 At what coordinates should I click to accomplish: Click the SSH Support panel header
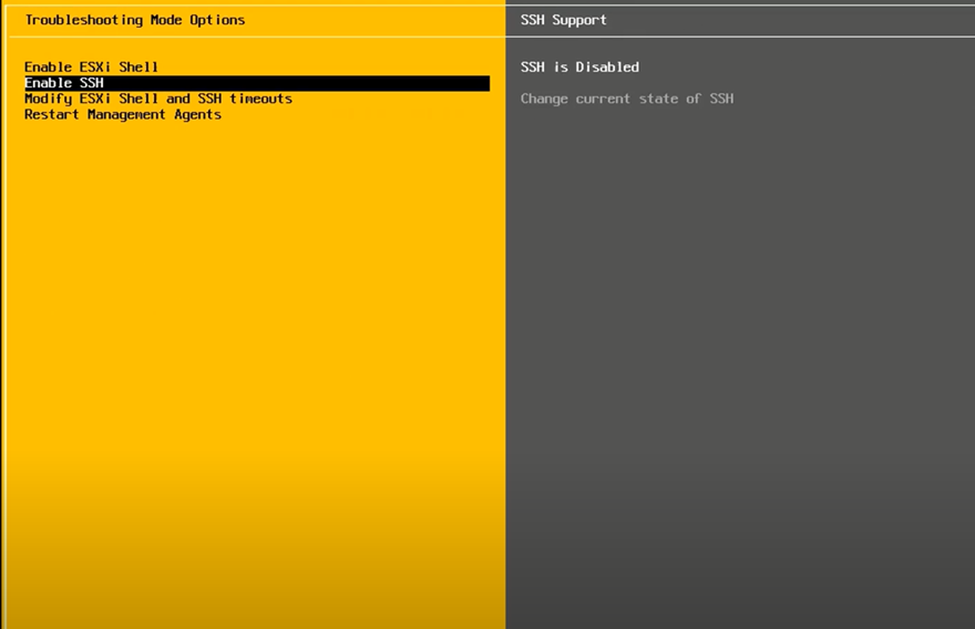(x=563, y=20)
